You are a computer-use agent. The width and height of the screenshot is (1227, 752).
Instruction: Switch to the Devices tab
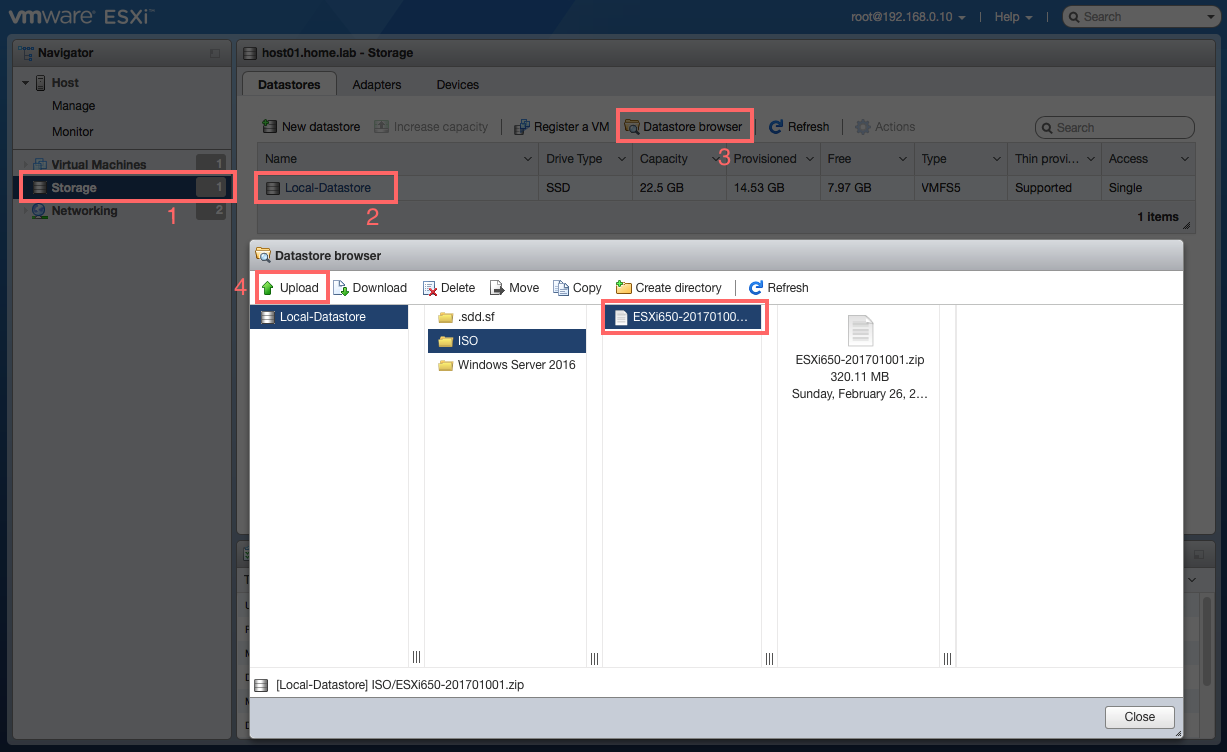[457, 84]
